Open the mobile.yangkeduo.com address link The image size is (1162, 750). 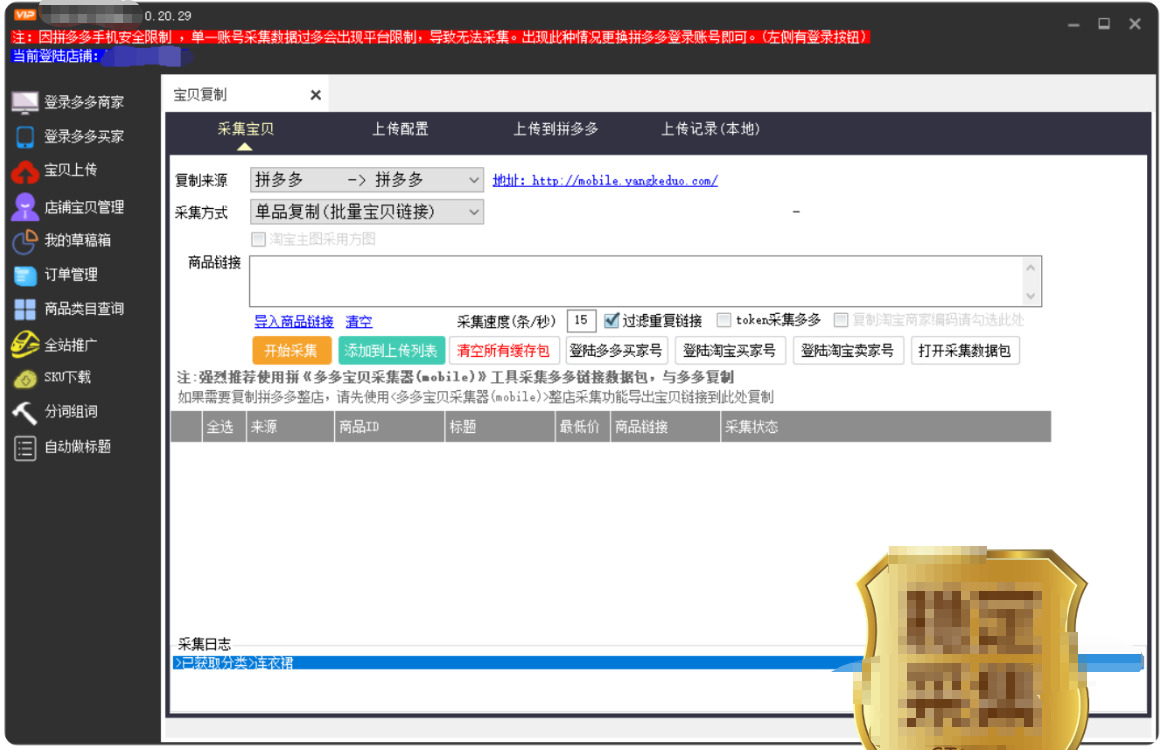tap(605, 180)
